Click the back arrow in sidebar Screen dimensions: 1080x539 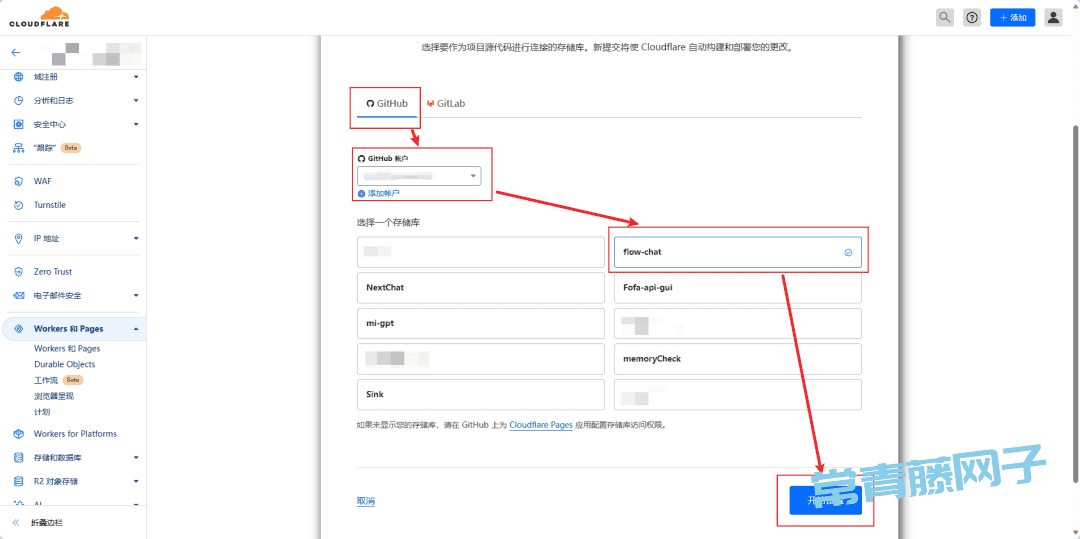click(x=16, y=52)
